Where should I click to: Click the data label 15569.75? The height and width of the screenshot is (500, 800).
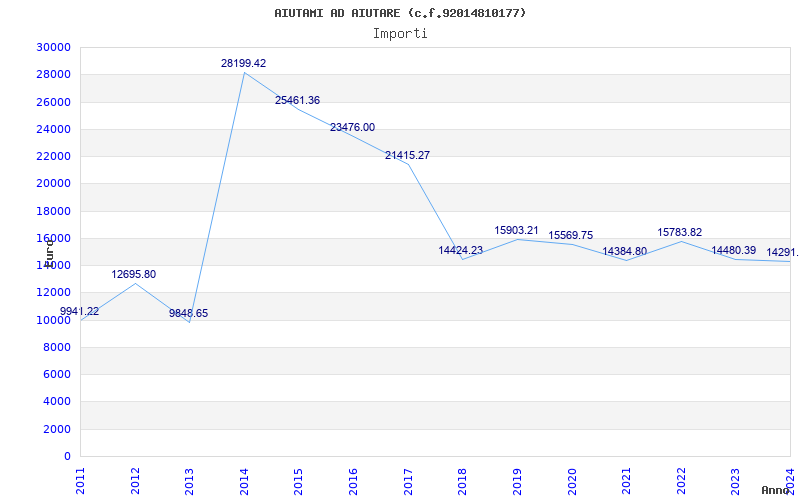570,235
